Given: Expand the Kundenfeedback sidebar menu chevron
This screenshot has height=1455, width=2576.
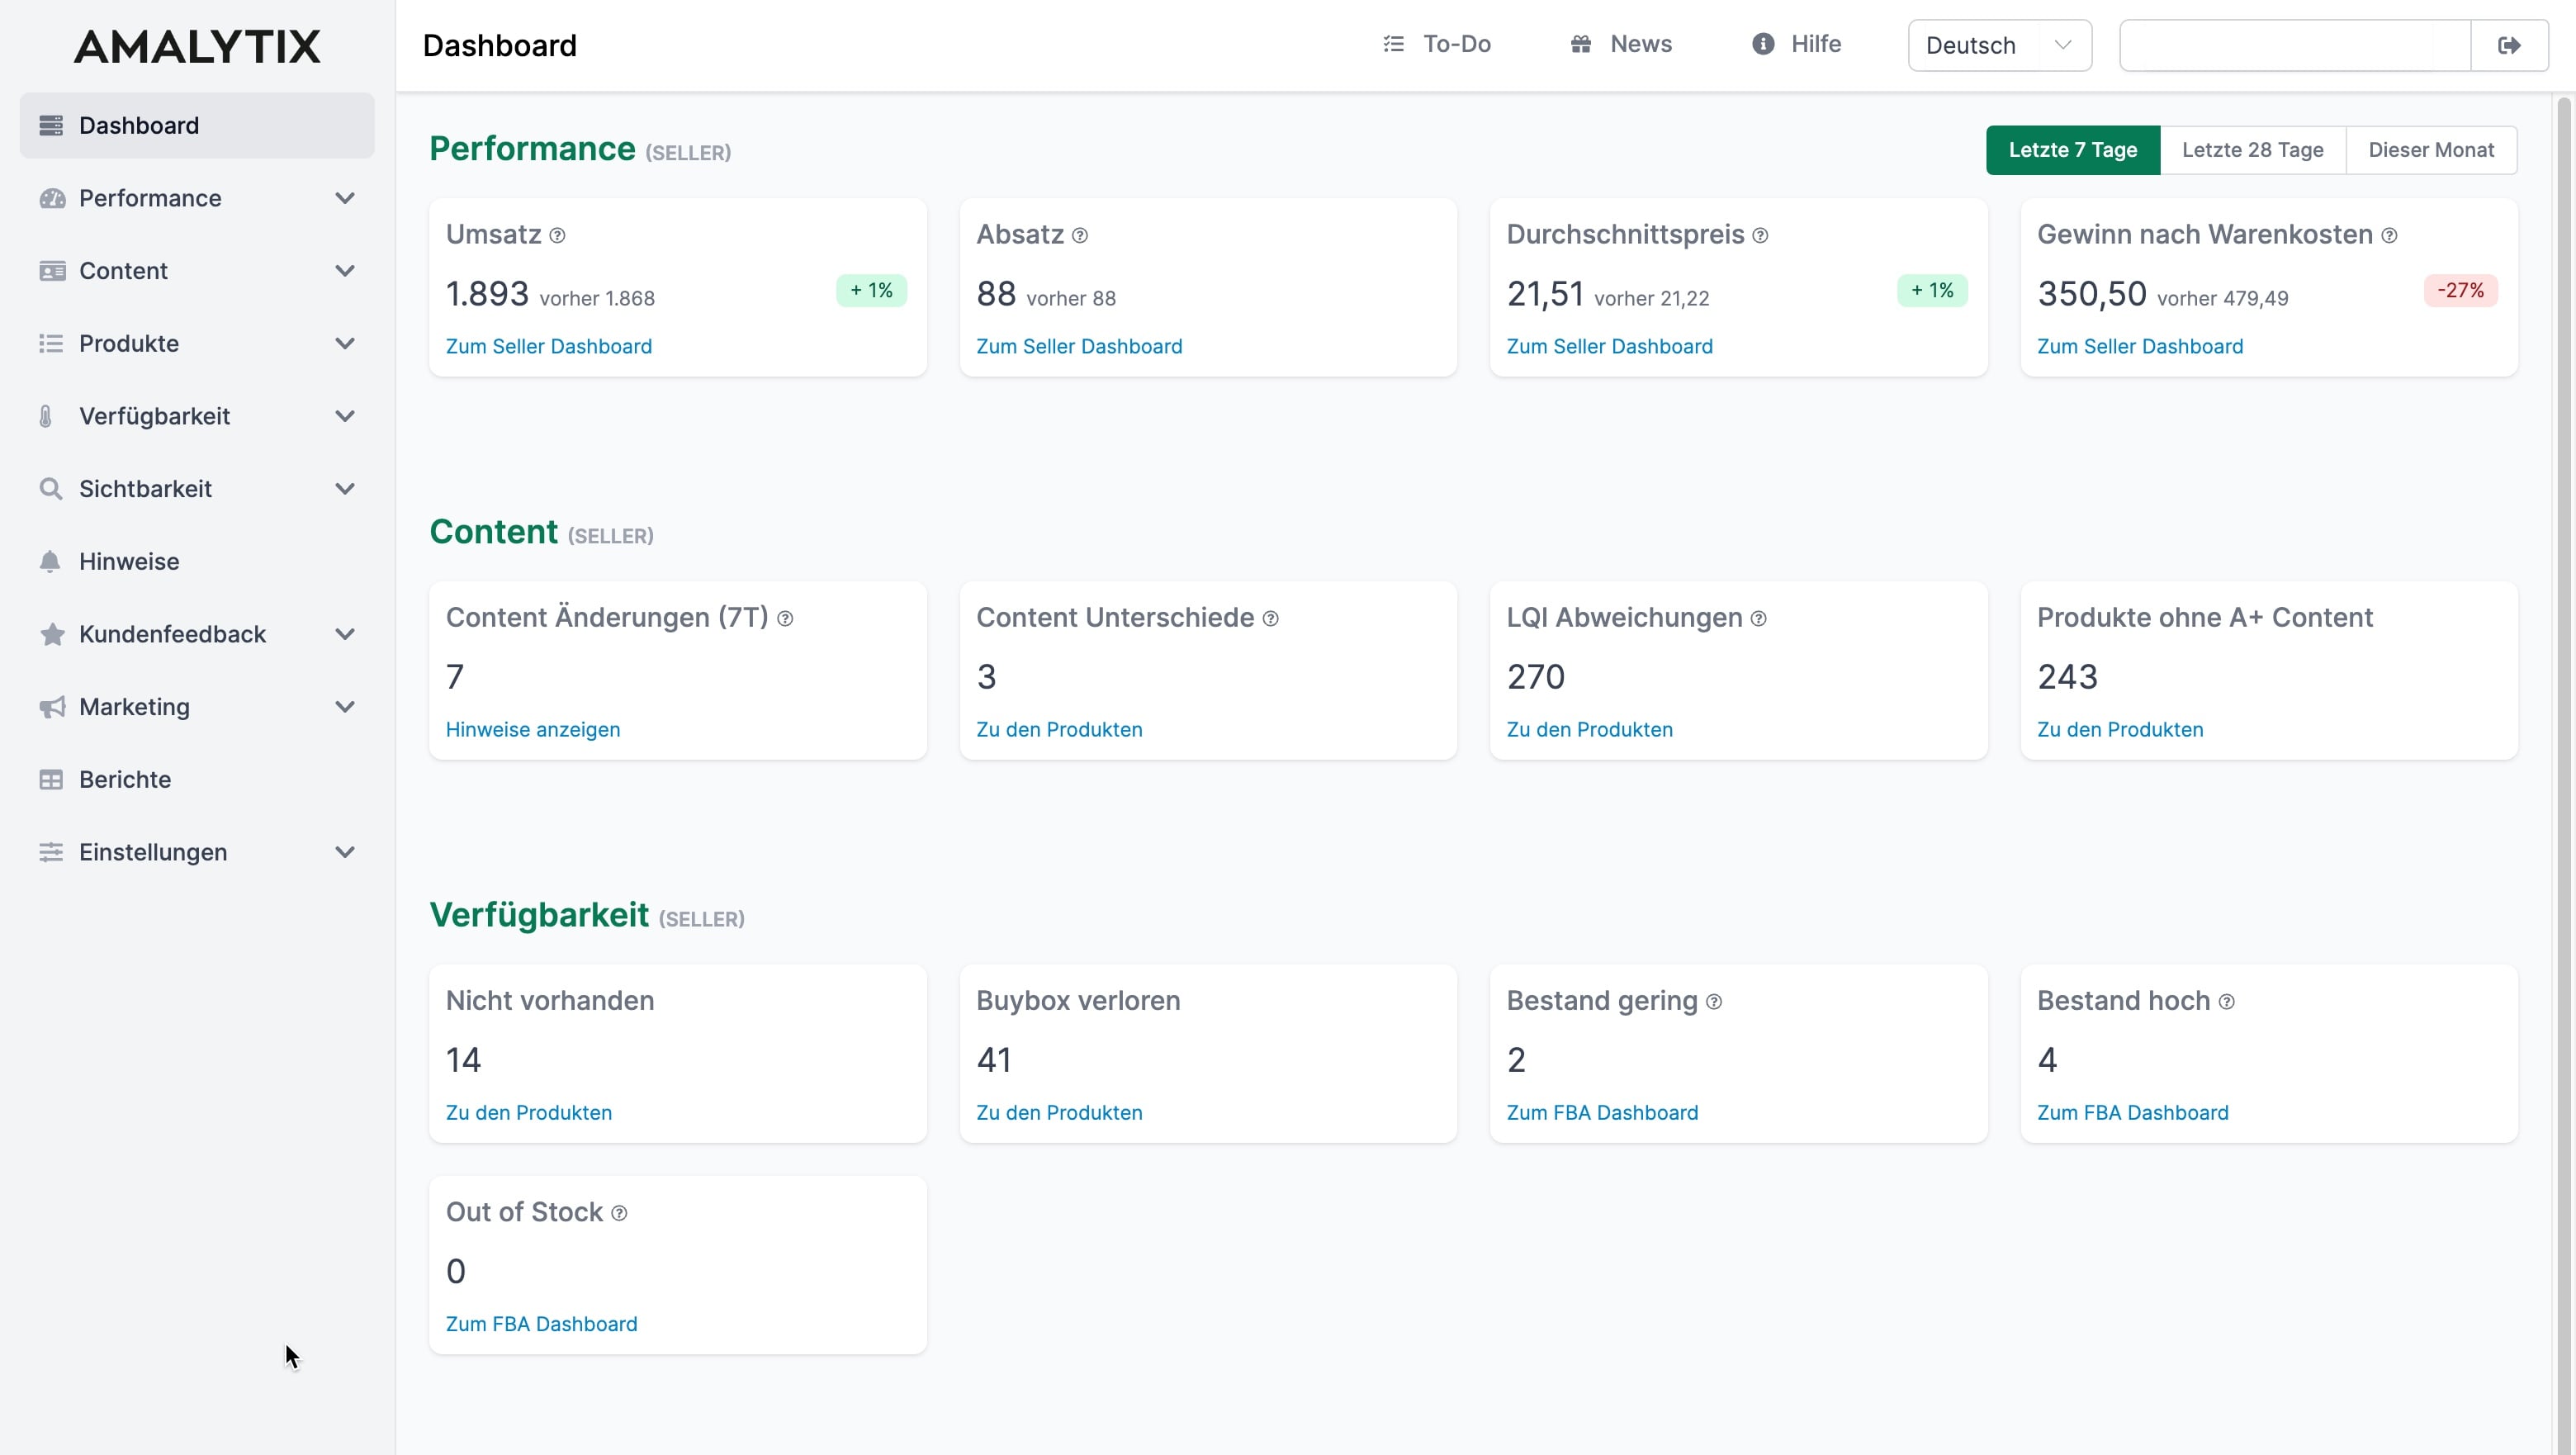Looking at the screenshot, I should point(345,634).
